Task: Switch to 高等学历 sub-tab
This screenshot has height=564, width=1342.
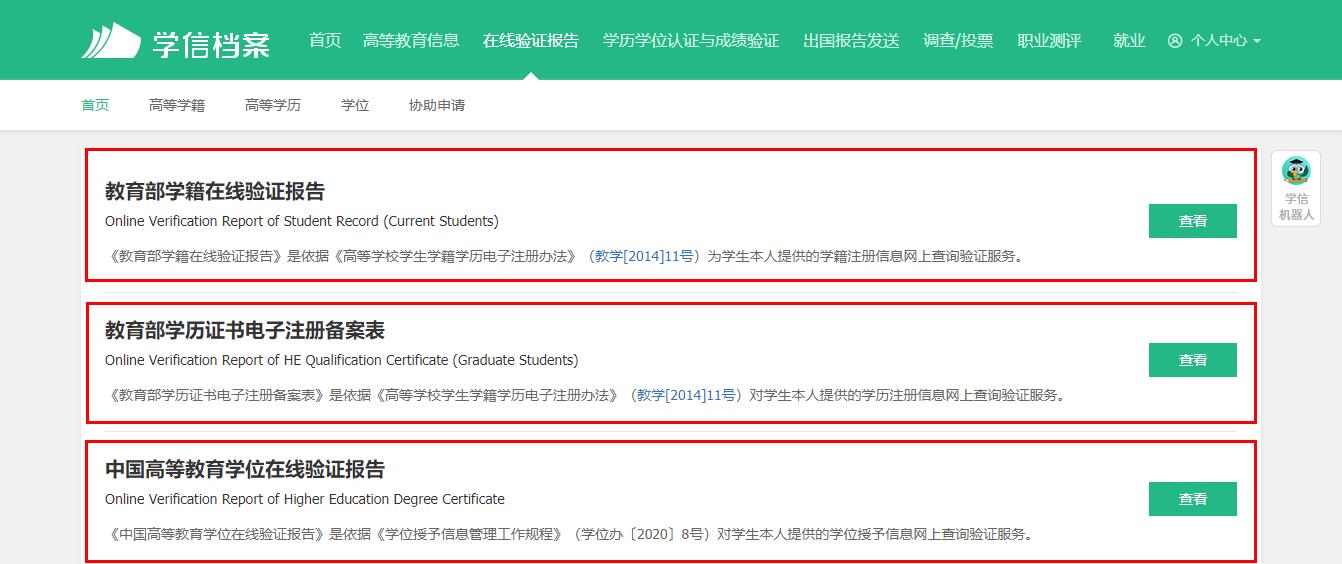Action: pyautogui.click(x=273, y=105)
